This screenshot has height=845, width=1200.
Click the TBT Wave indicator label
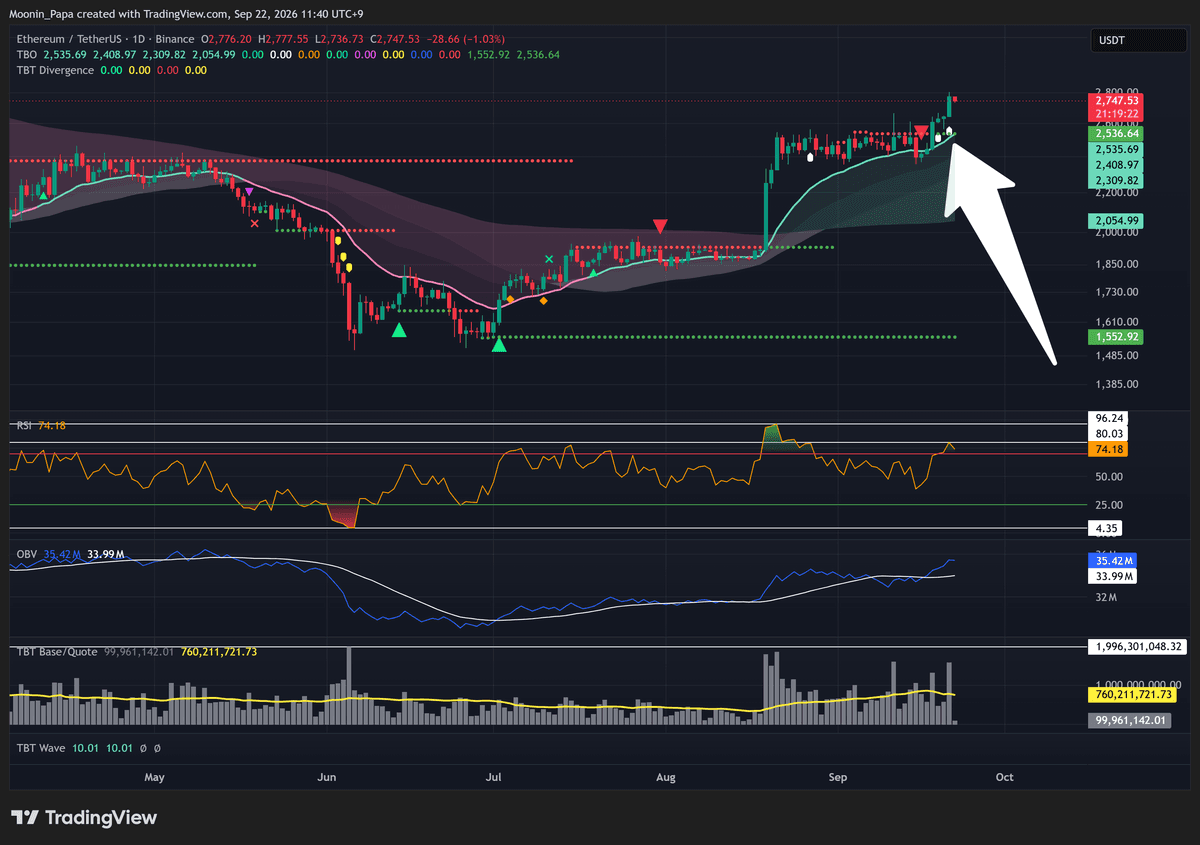click(x=43, y=747)
